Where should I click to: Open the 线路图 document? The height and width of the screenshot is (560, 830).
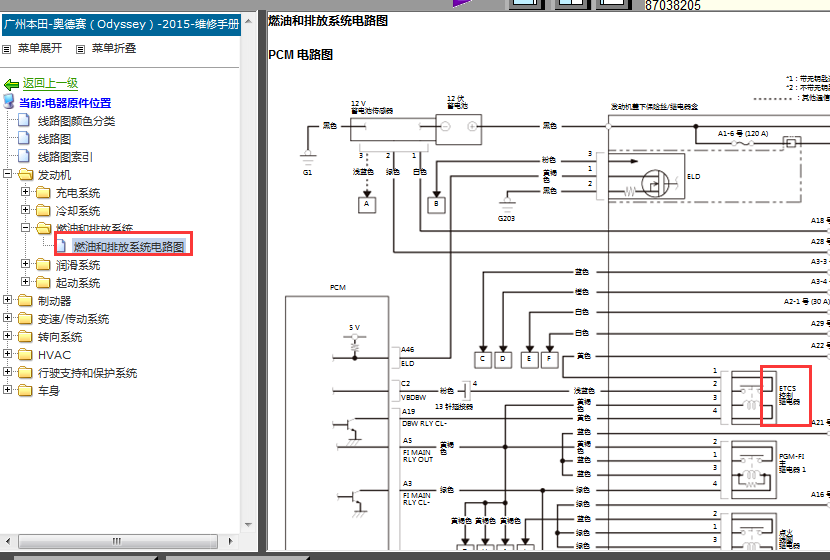pyautogui.click(x=54, y=139)
